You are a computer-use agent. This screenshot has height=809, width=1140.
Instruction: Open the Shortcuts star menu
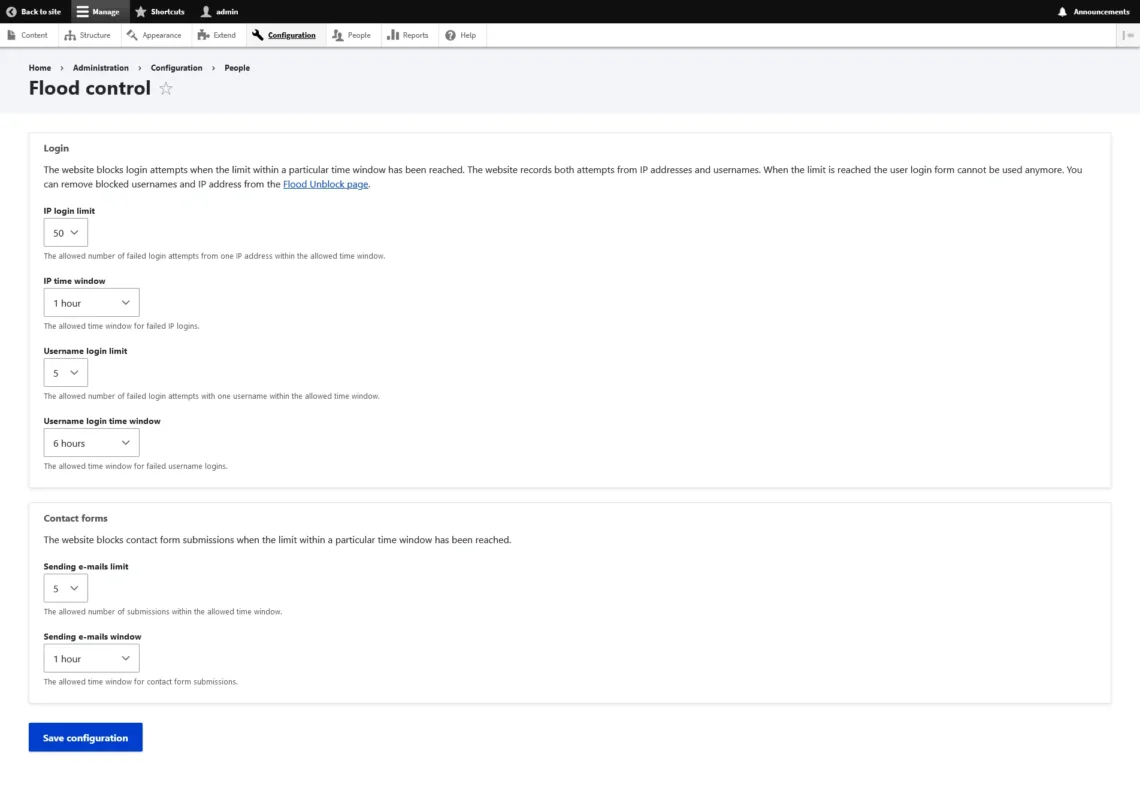160,12
